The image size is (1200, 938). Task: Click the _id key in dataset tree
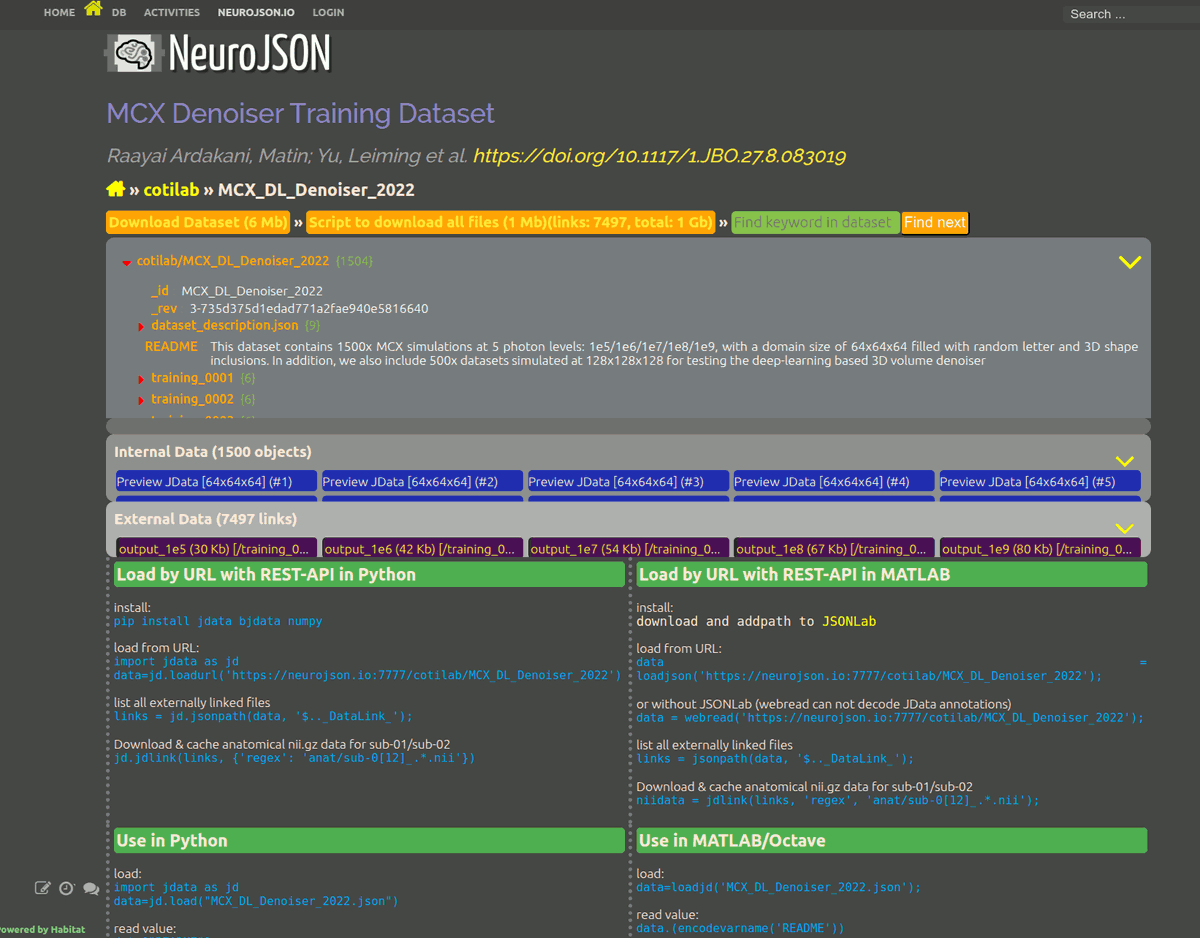pyautogui.click(x=160, y=291)
